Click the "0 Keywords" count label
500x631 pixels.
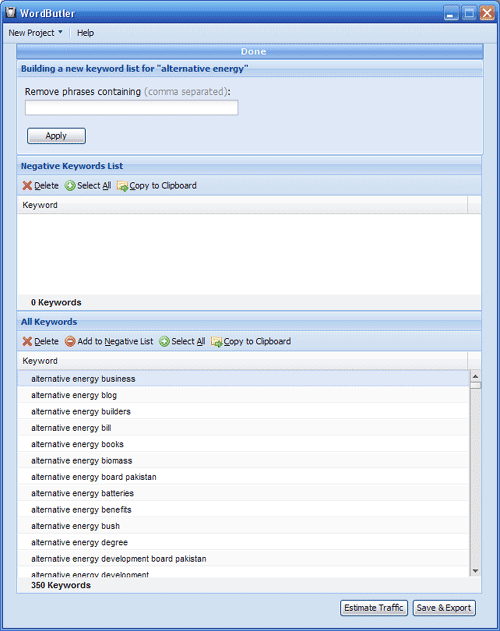click(56, 302)
